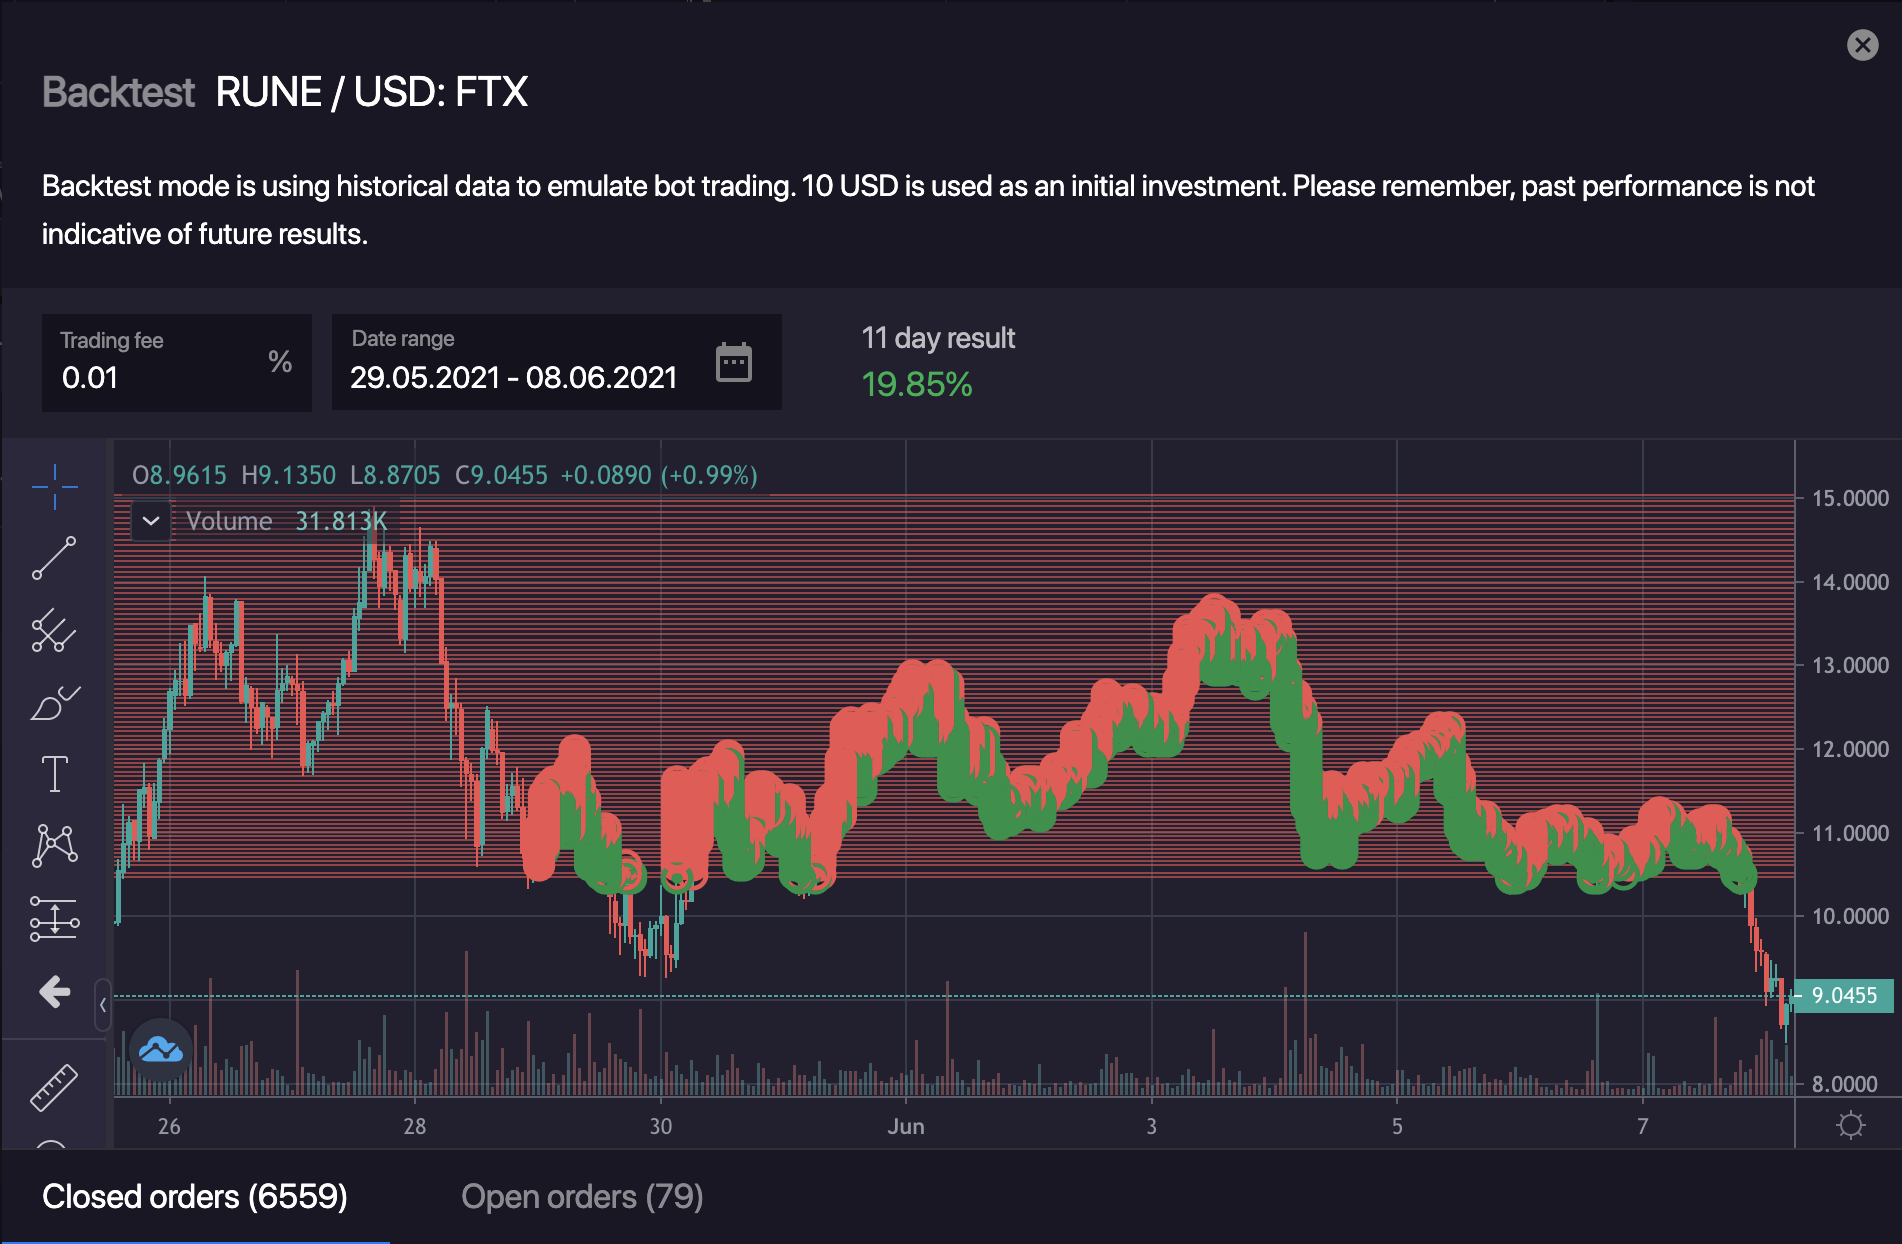Screen dimensions: 1902x1244
Task: Switch to the Closed orders tab
Action: click(195, 1197)
